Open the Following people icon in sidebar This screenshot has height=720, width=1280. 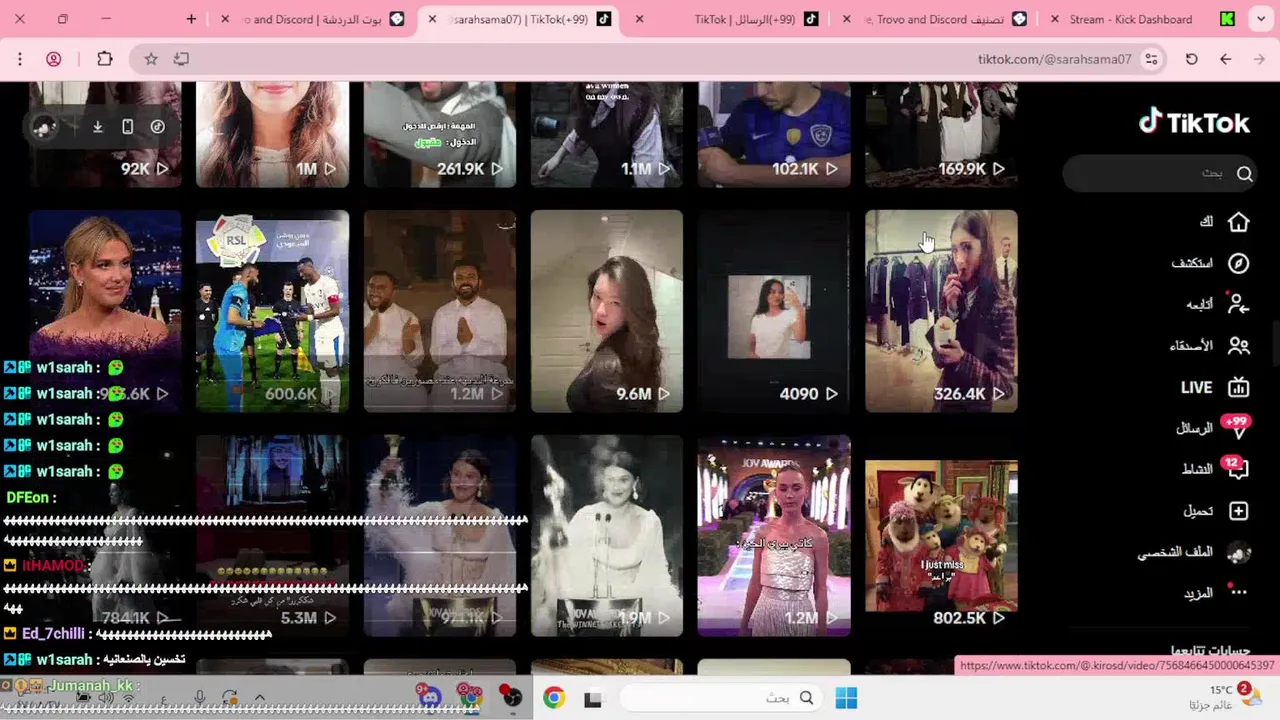(1238, 304)
